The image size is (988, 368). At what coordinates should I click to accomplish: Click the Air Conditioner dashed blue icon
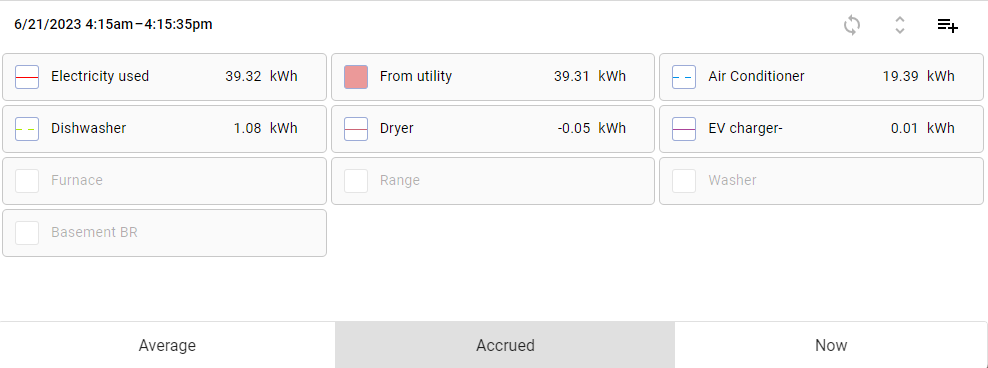point(684,77)
